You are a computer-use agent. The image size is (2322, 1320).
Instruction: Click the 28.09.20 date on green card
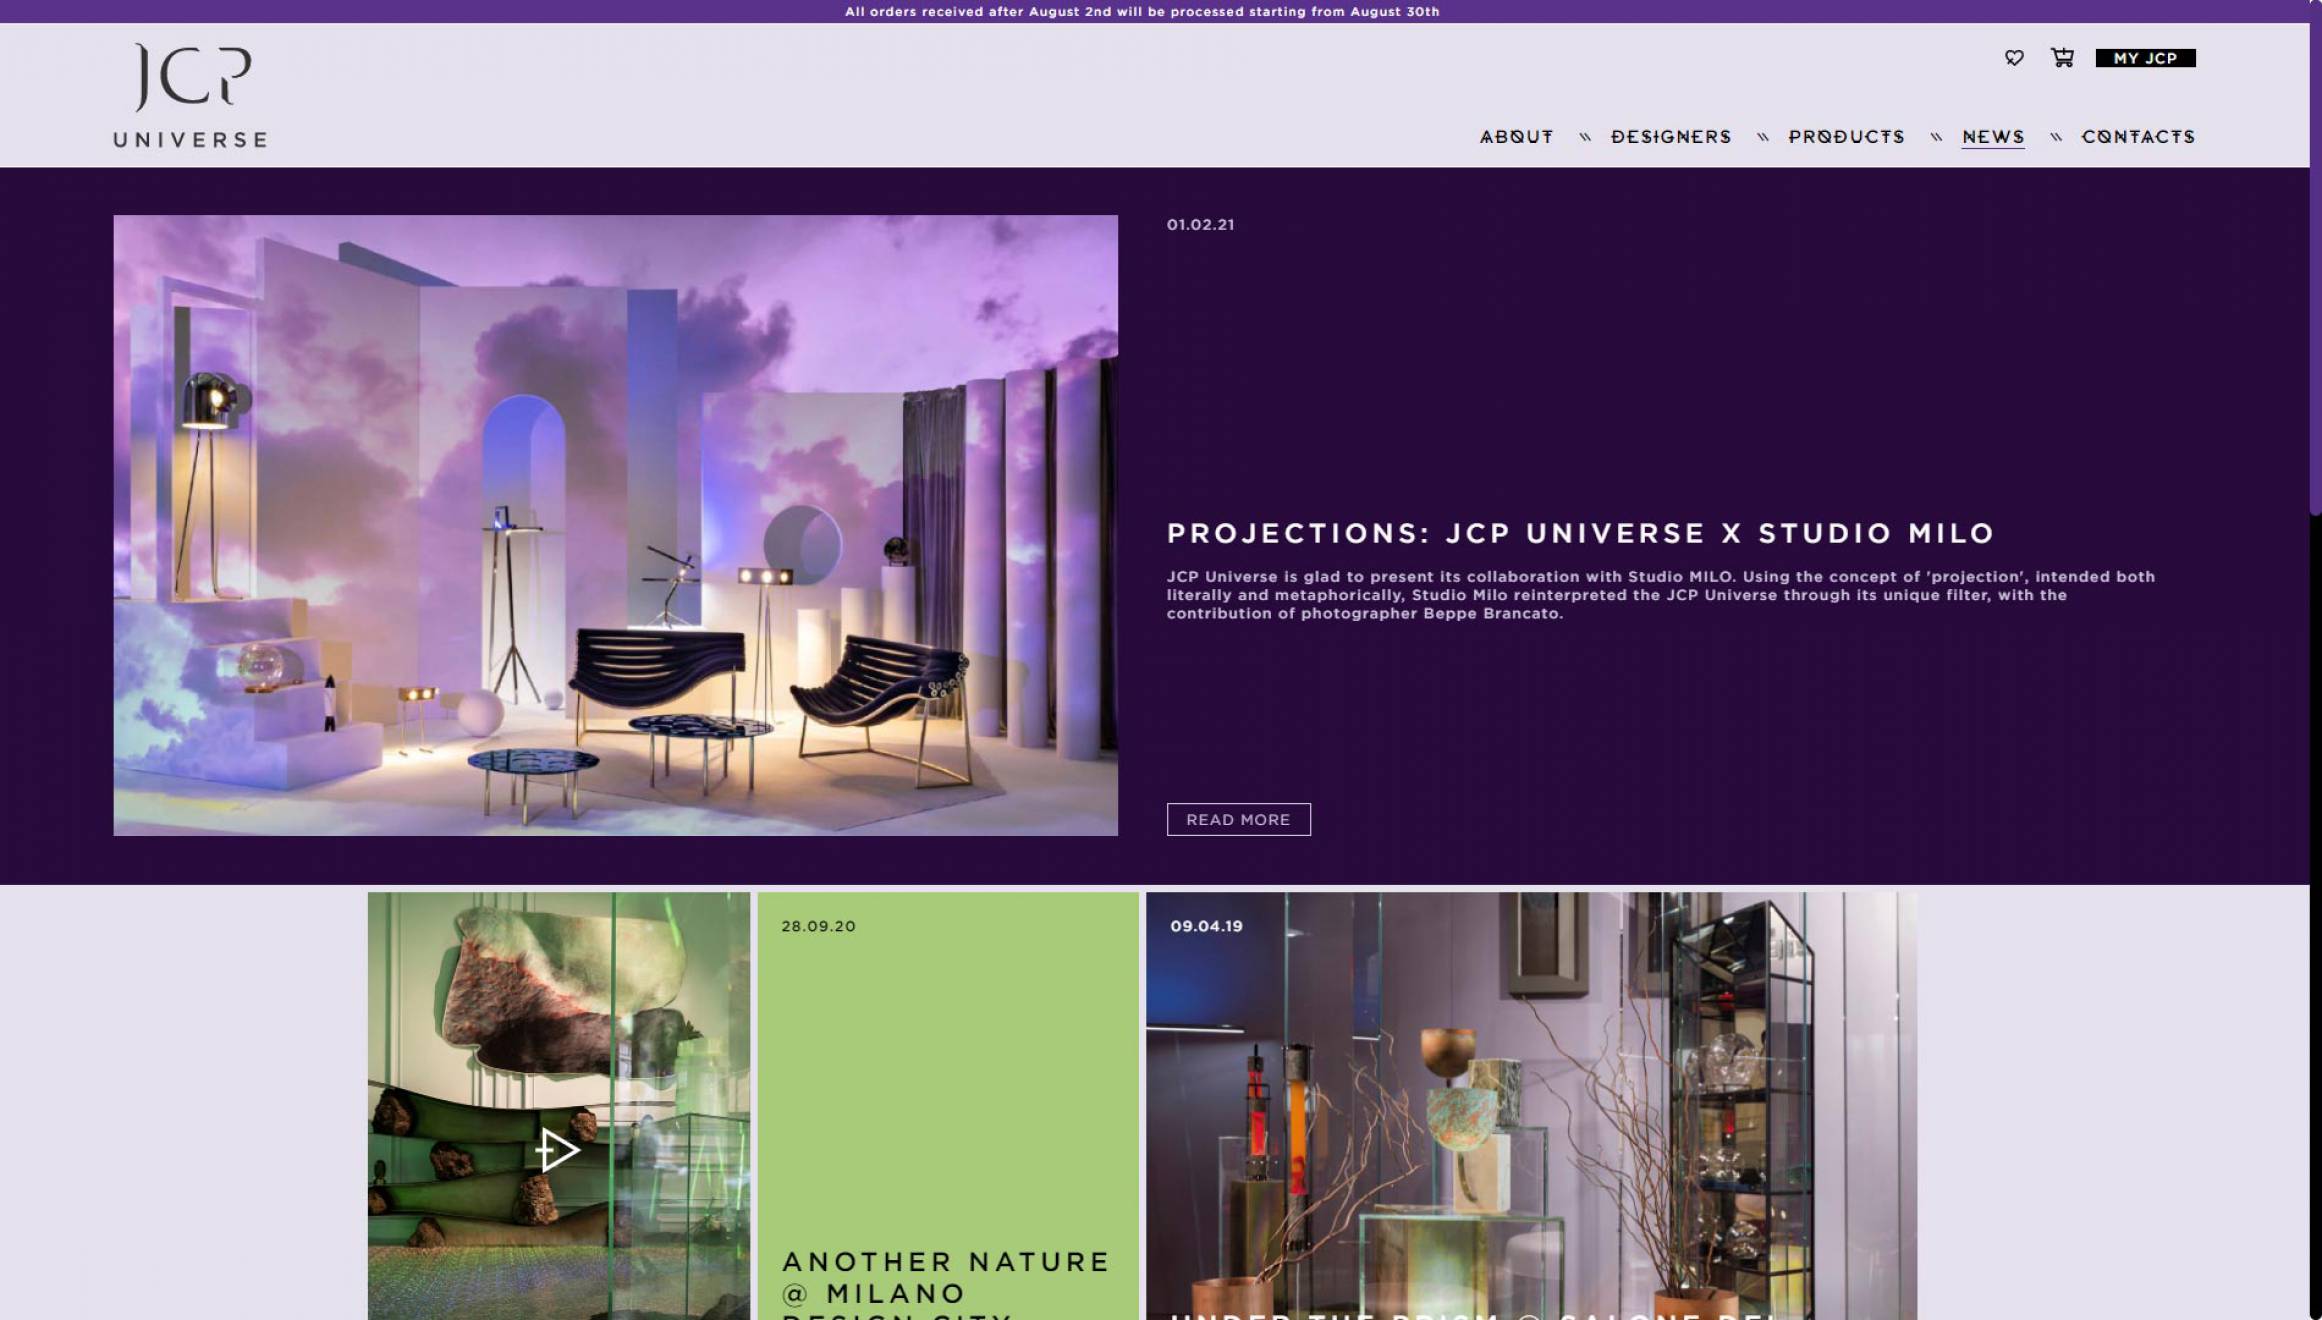click(818, 926)
